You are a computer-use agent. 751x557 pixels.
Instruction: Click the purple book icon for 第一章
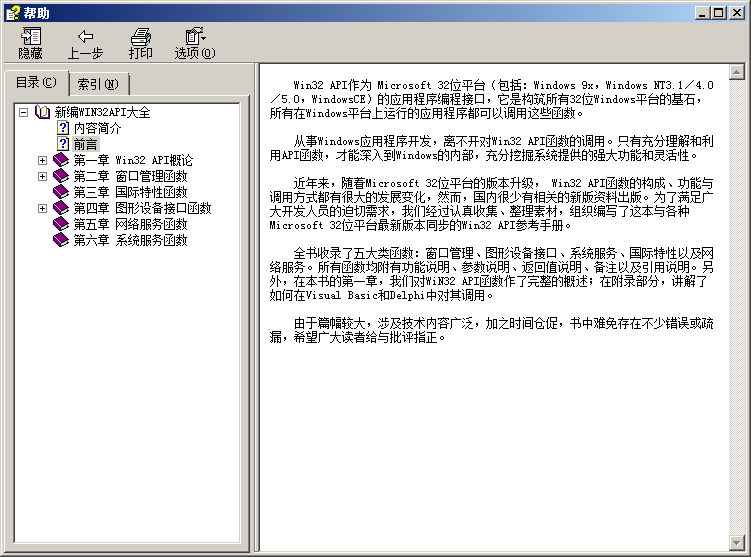click(x=61, y=159)
